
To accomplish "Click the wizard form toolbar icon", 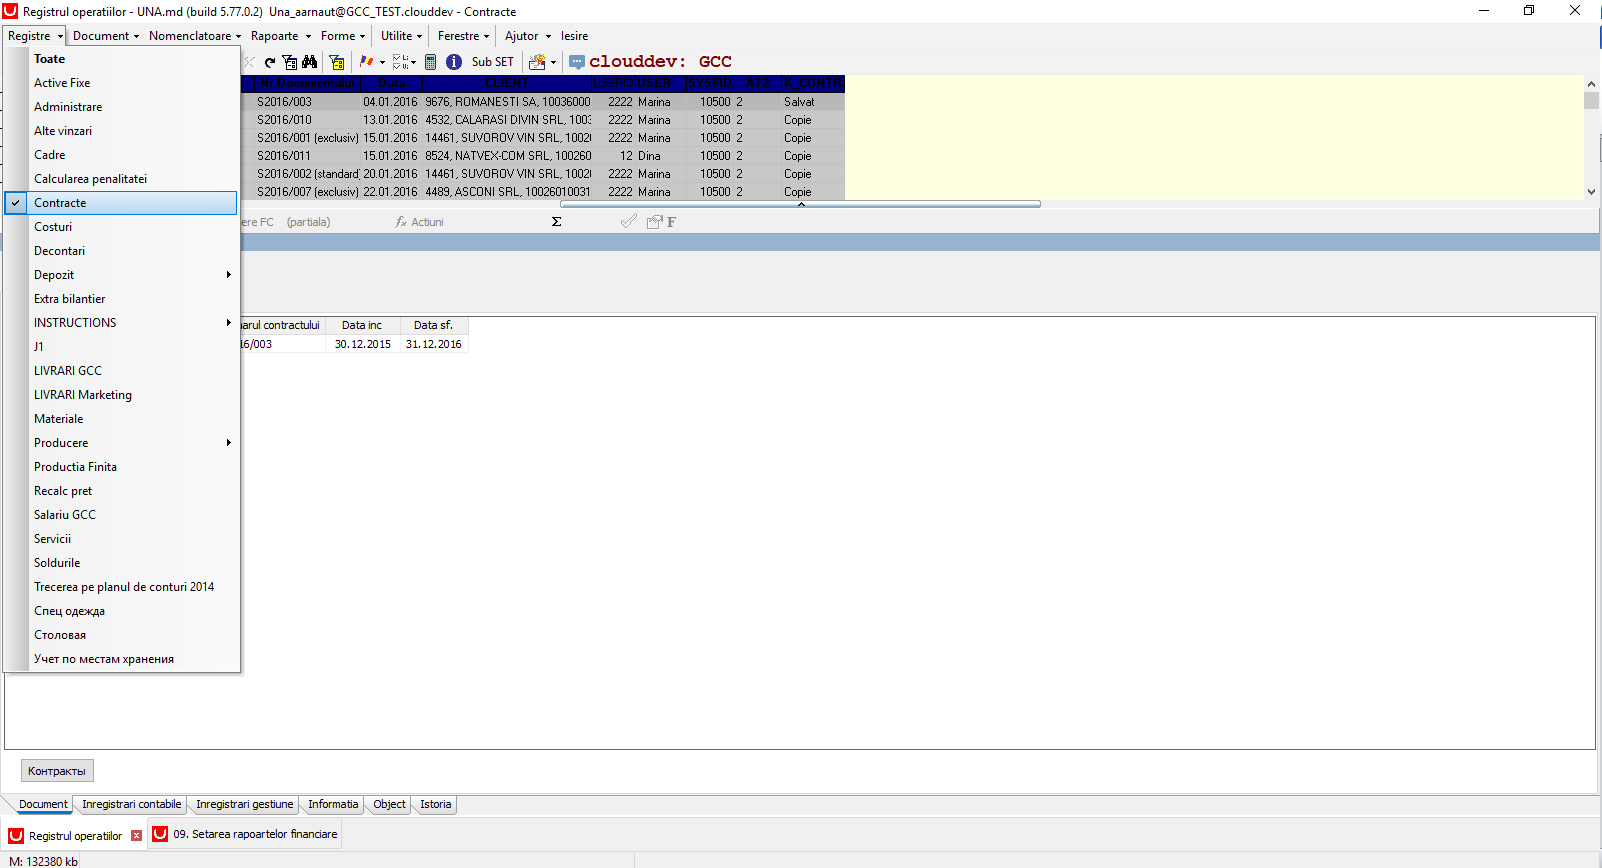I will [537, 62].
